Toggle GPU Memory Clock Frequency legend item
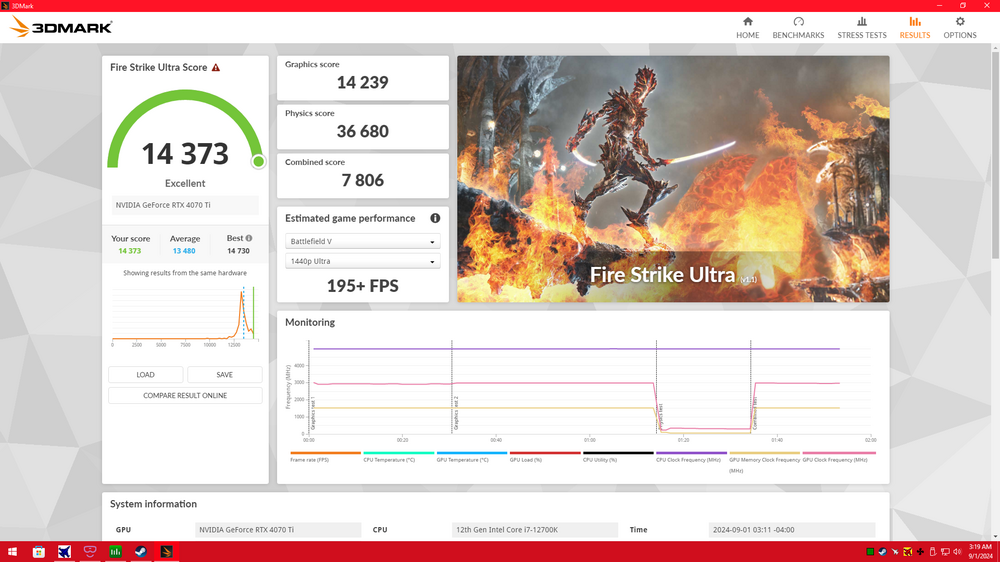 [764, 461]
